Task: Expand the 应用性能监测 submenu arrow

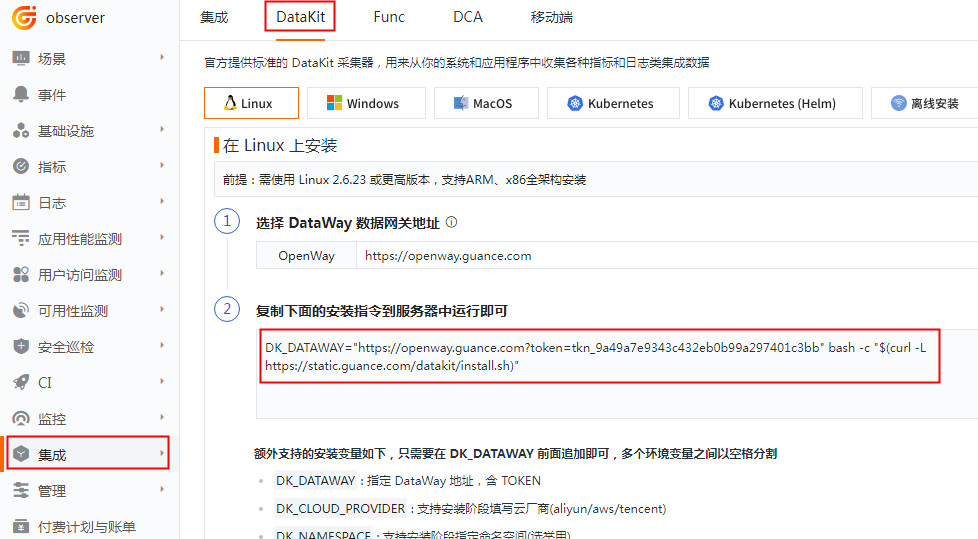Action: (x=162, y=237)
